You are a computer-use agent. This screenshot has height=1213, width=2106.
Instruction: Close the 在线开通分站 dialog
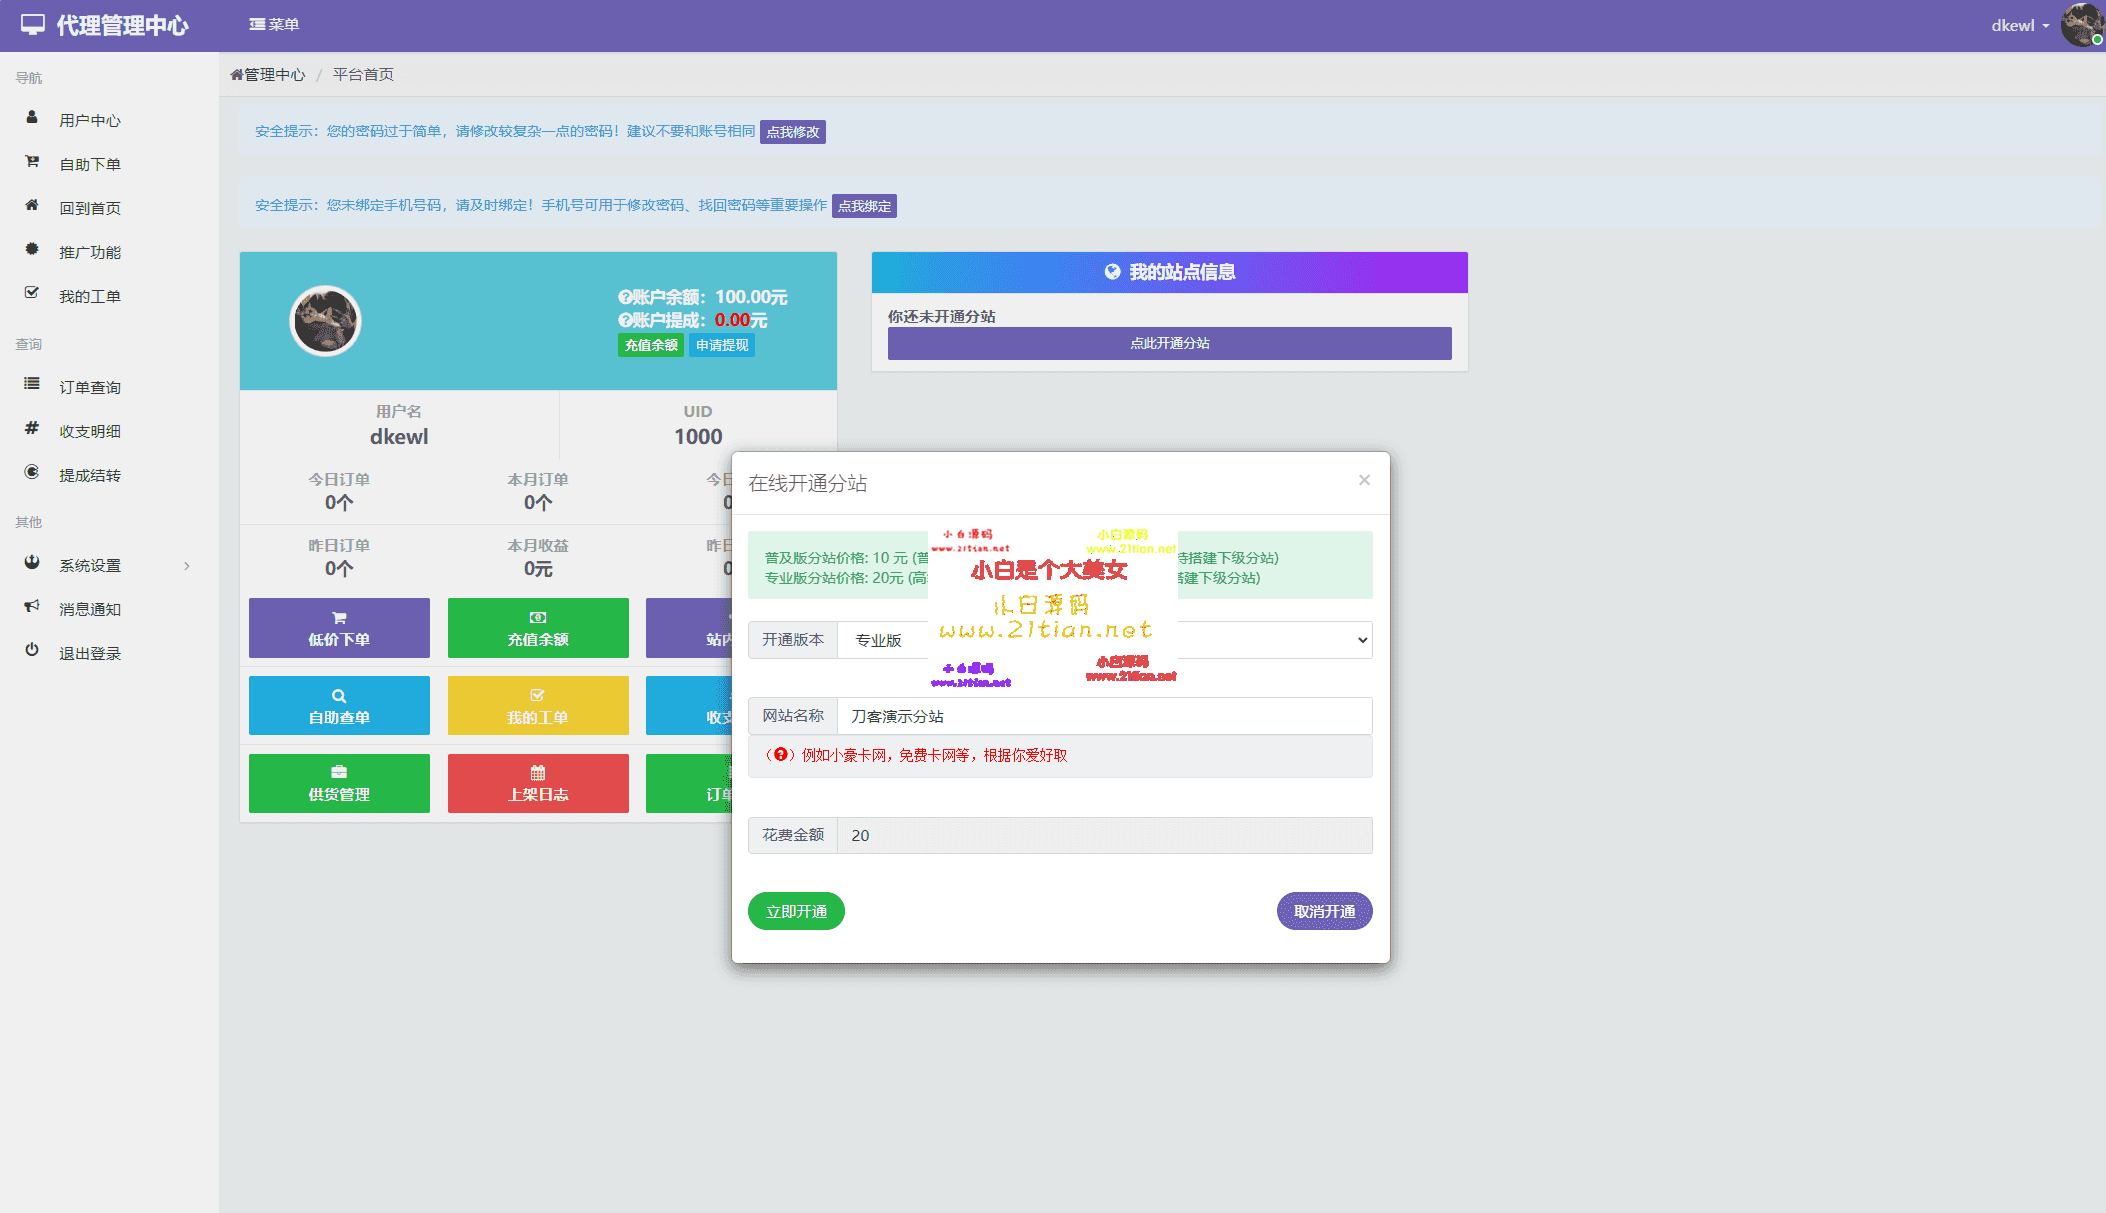1364,480
